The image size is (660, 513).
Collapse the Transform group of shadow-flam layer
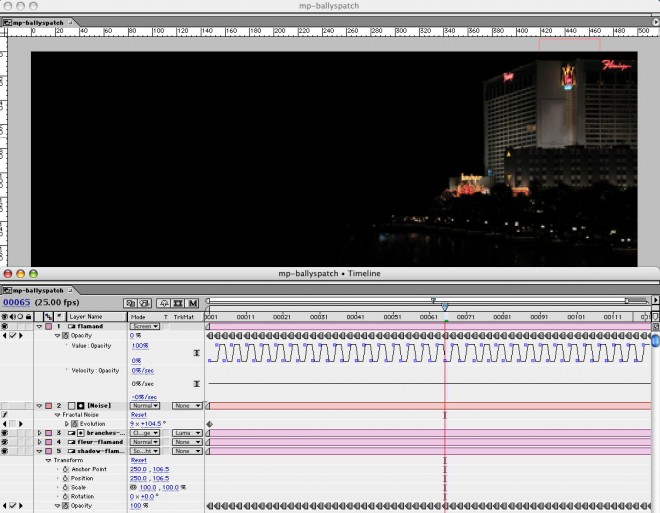coord(49,460)
